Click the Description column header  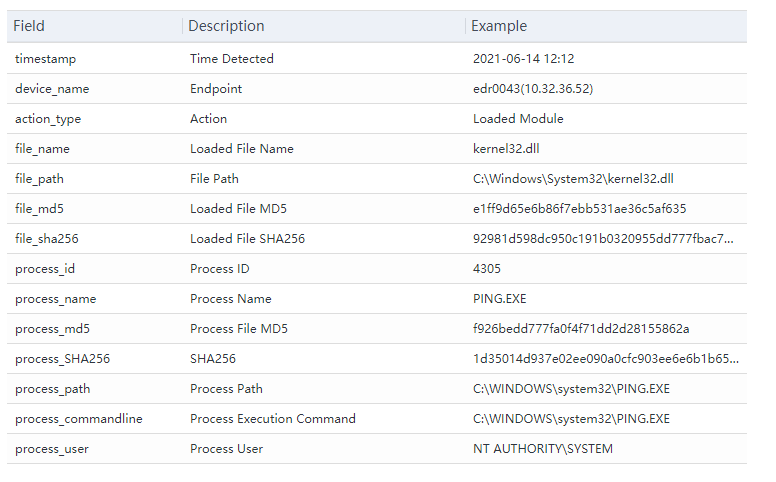(x=226, y=26)
